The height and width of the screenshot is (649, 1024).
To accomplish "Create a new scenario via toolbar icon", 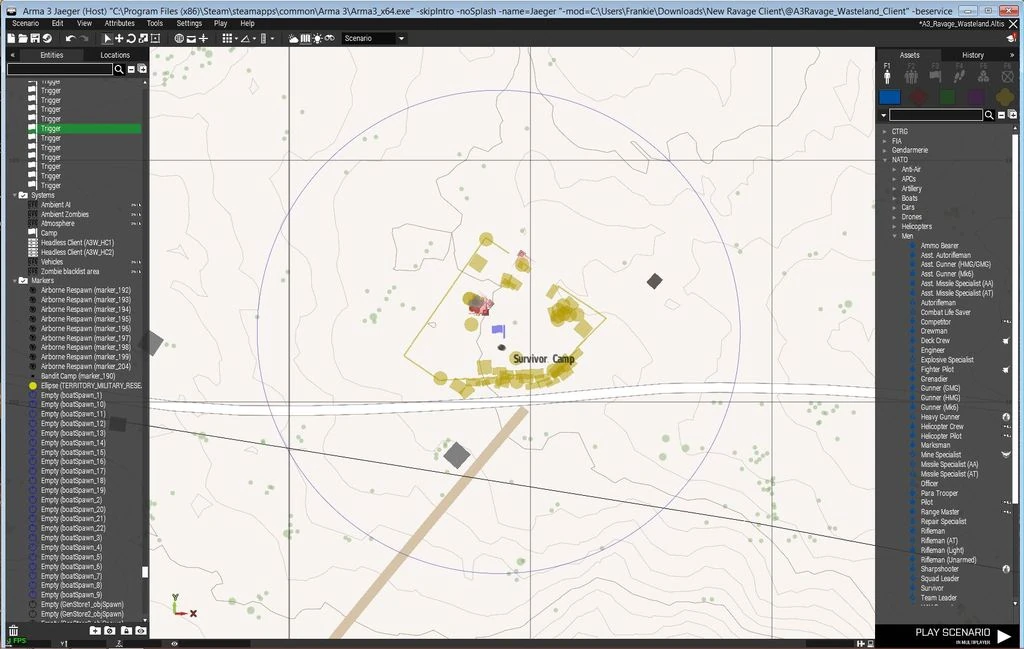I will pos(11,39).
